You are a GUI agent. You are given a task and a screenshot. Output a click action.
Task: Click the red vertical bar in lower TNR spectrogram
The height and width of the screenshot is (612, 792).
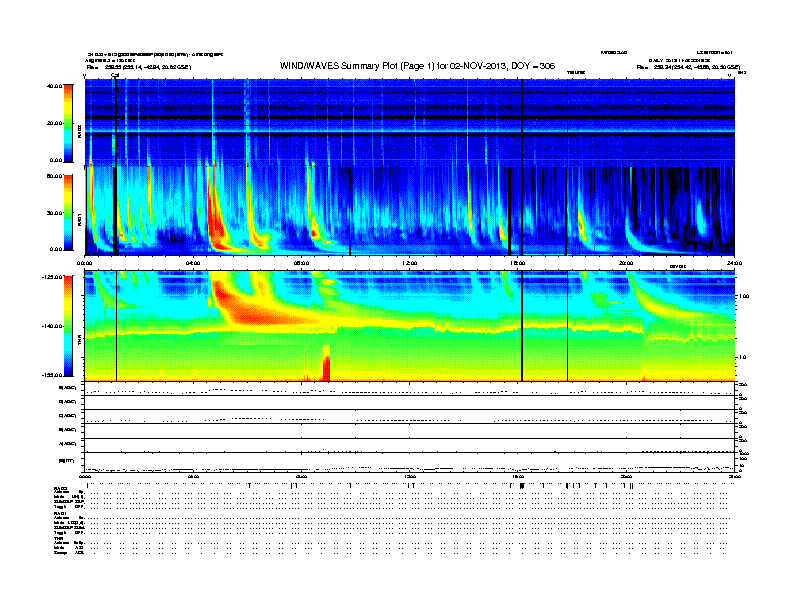tap(326, 364)
